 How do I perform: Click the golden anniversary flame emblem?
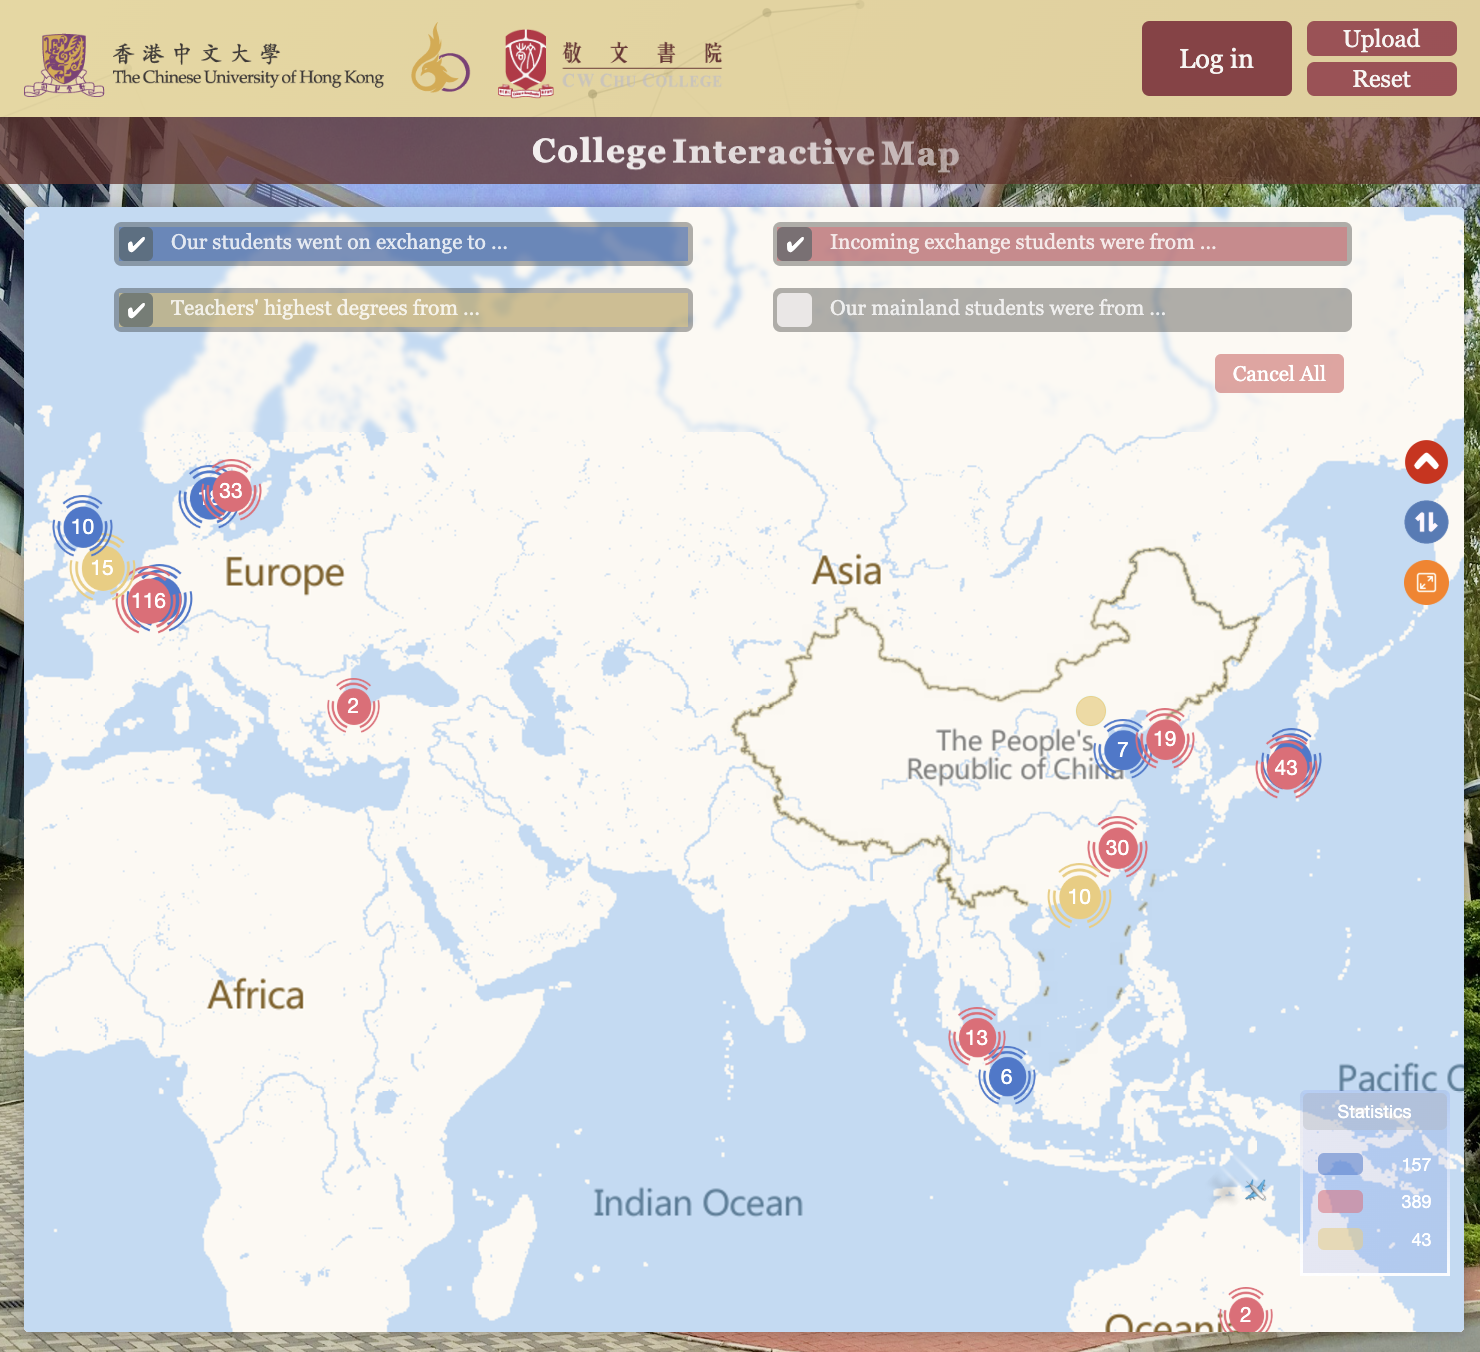point(440,60)
